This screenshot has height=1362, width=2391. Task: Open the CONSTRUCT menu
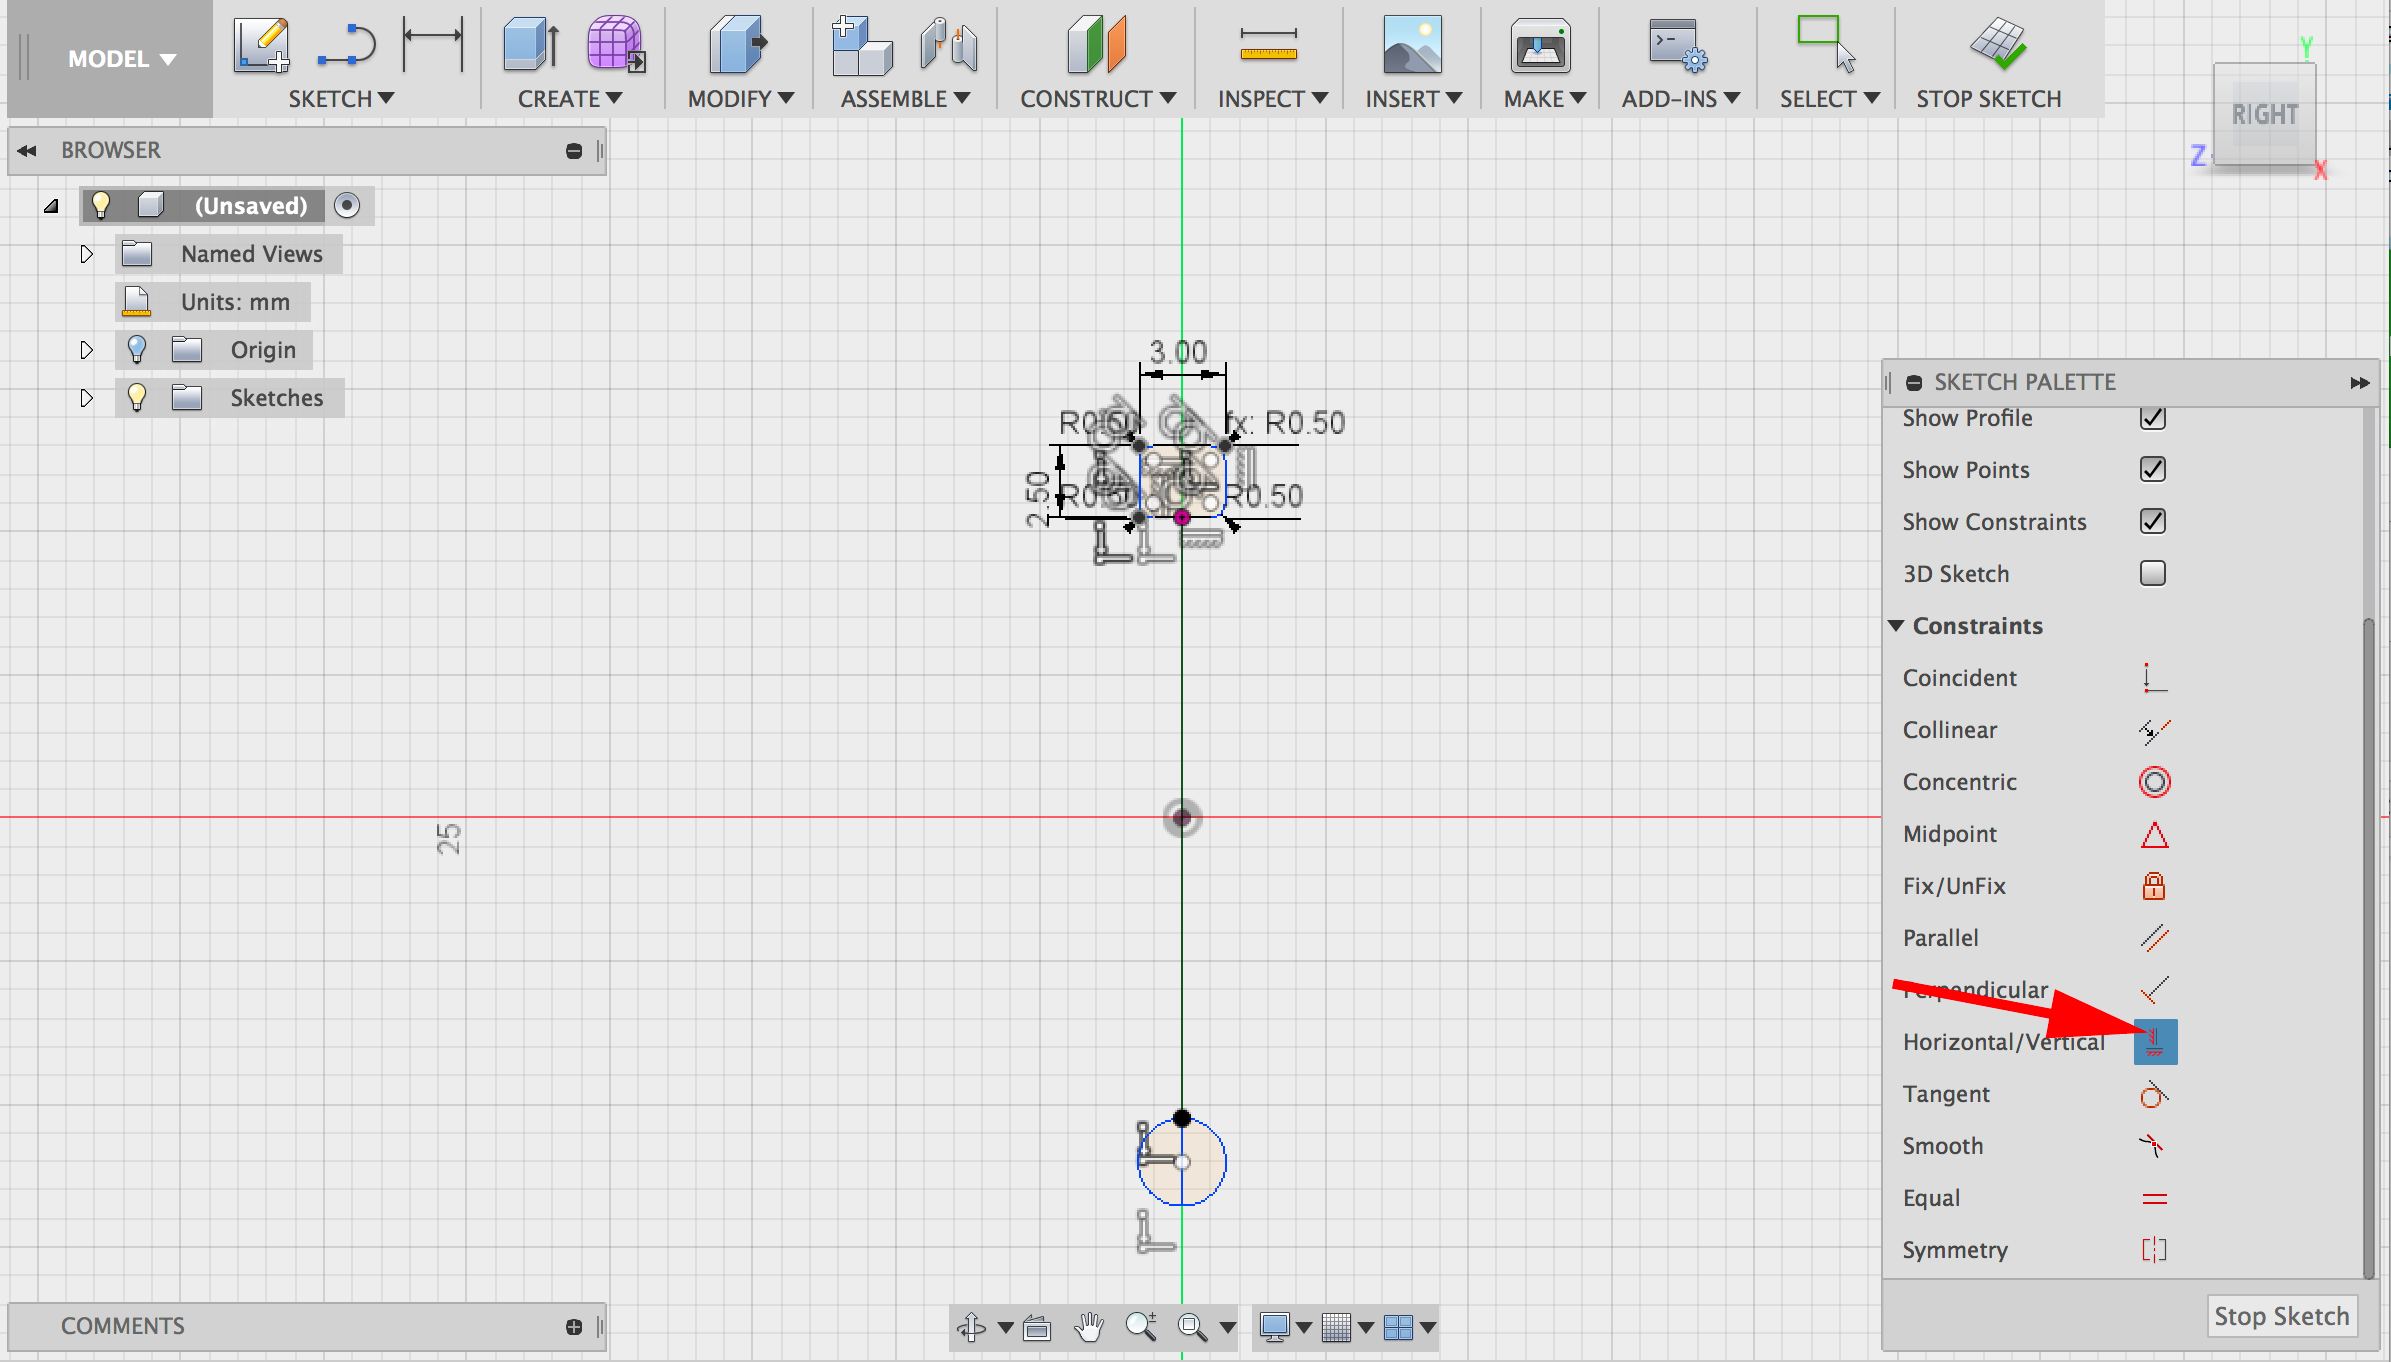coord(1098,99)
